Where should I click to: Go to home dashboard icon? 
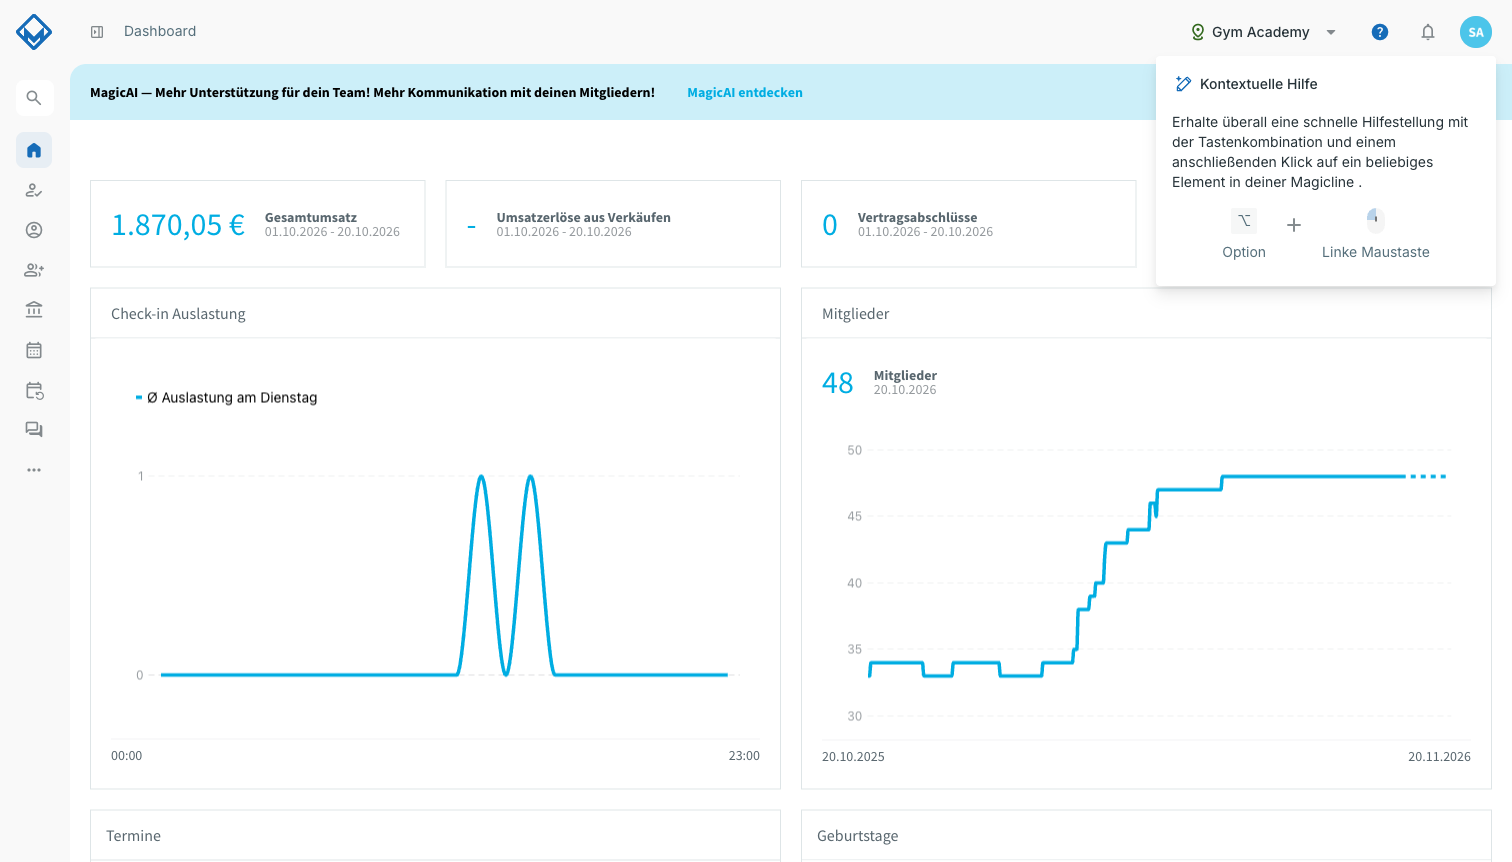tap(34, 150)
